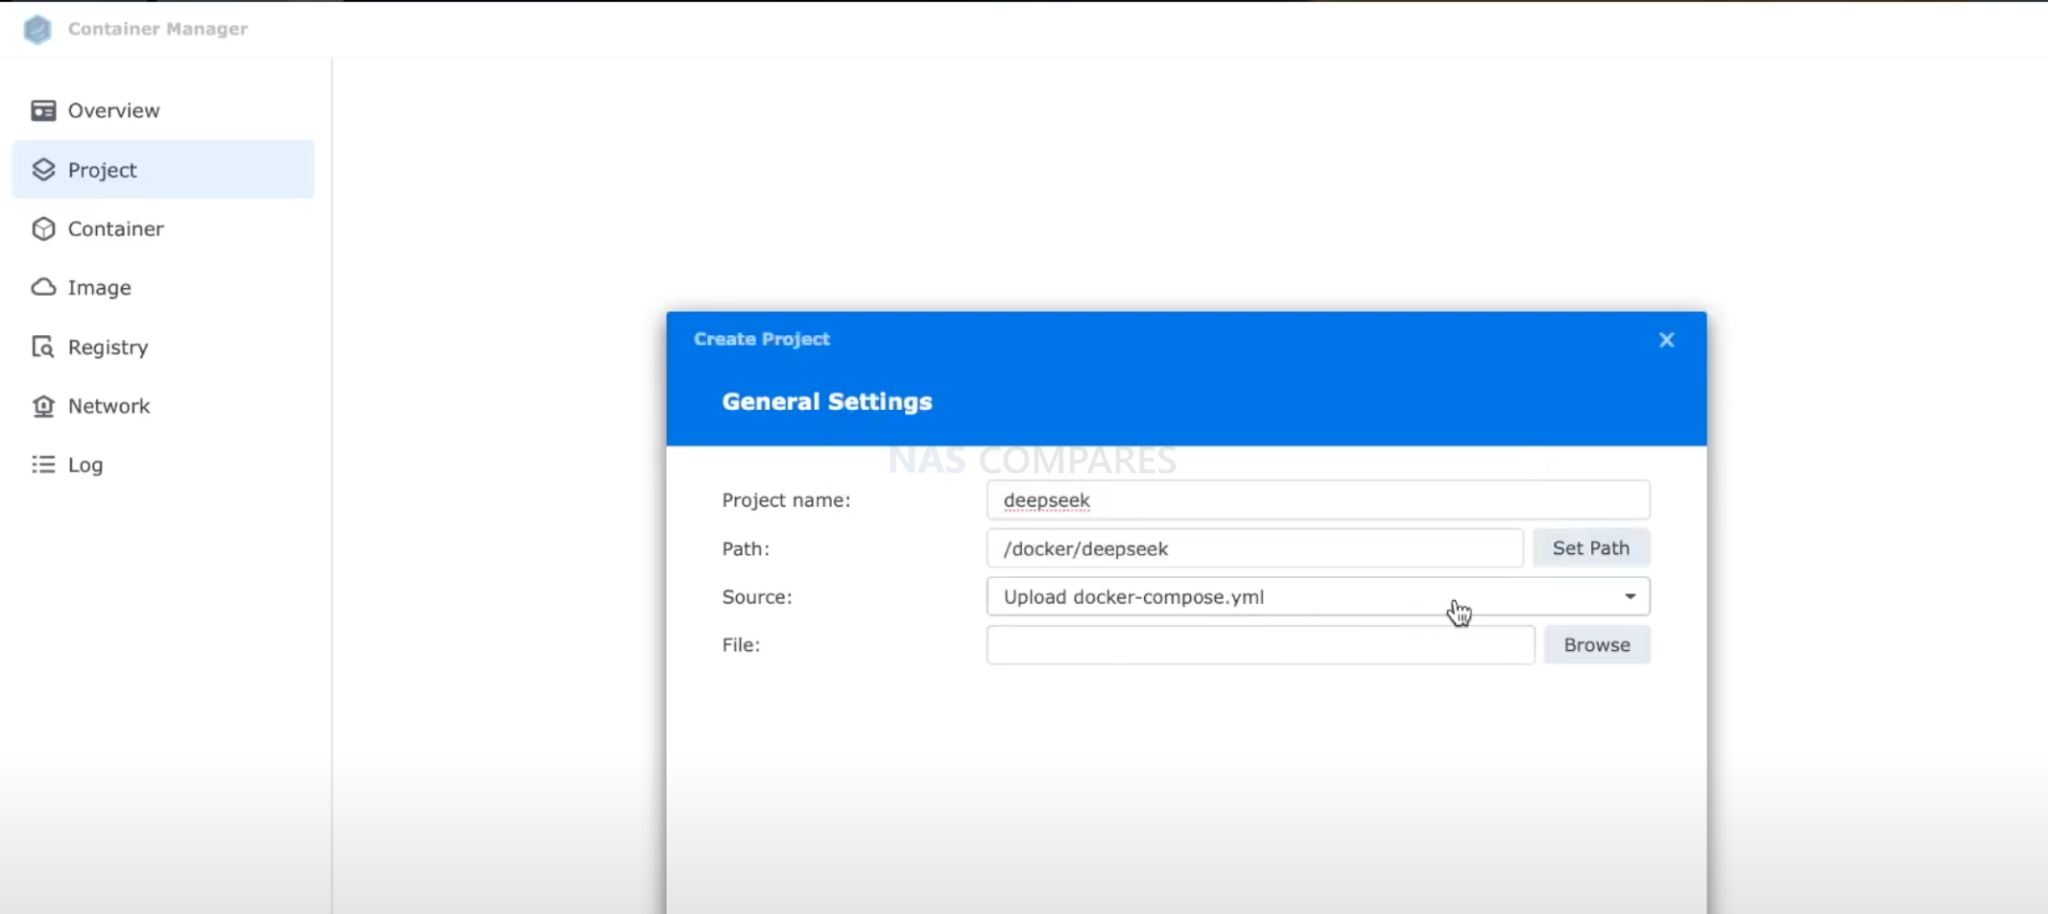Select the Path field showing /docker/deepseek
Image resolution: width=2048 pixels, height=914 pixels.
click(x=1255, y=548)
